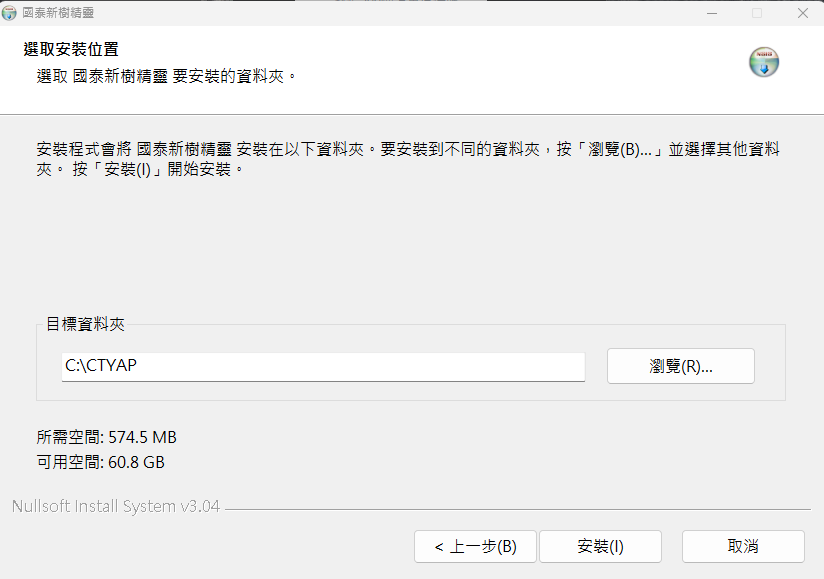Click the subtitle 選取 國泰新樹精靈 要安裝的資料夾
This screenshot has width=824, height=579.
tap(166, 76)
